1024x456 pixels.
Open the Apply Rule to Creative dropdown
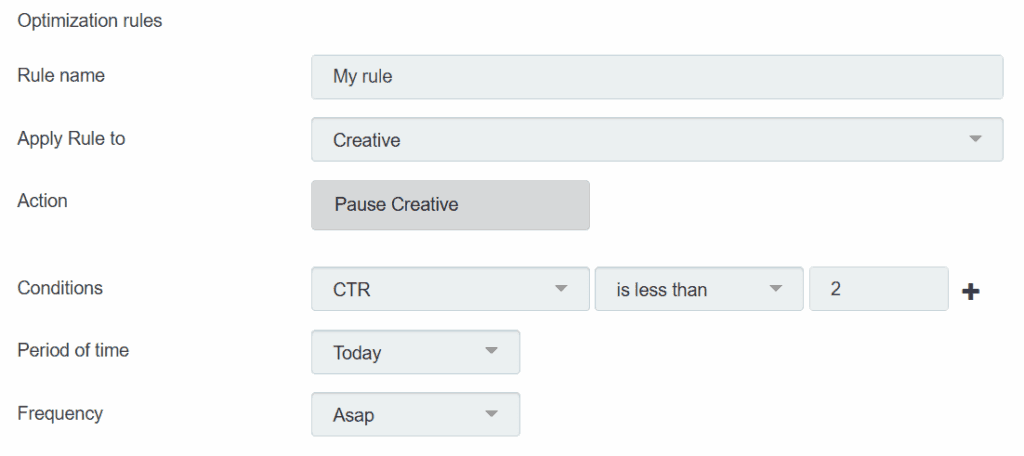656,140
